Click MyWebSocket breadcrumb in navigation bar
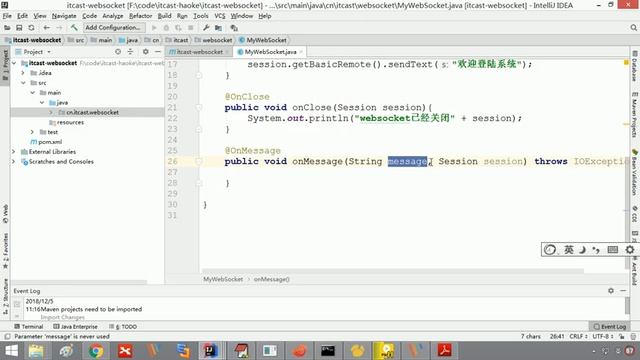Screen dimensions: 640x360 [x=262, y=40]
